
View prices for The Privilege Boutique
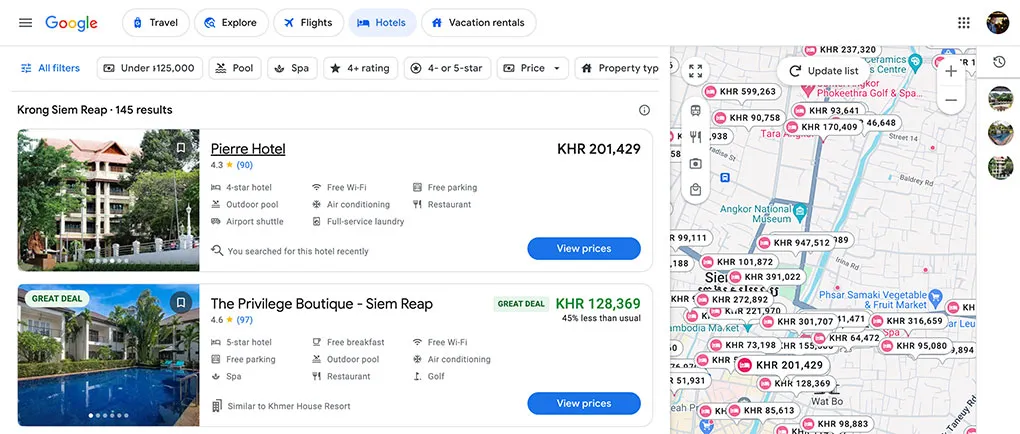(584, 403)
